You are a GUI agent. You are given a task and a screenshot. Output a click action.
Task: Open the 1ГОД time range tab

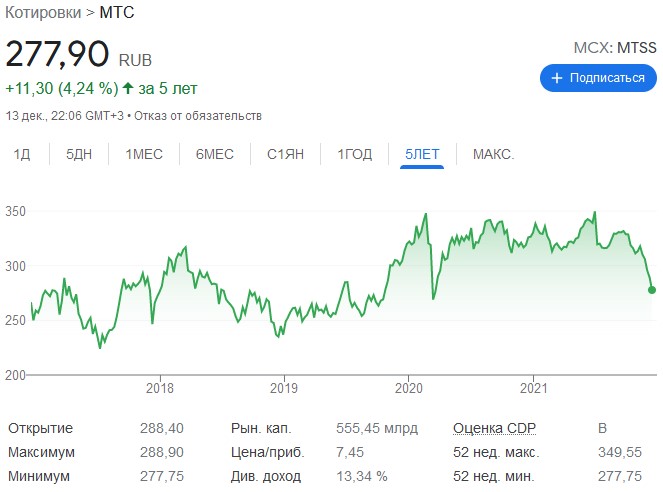click(354, 154)
